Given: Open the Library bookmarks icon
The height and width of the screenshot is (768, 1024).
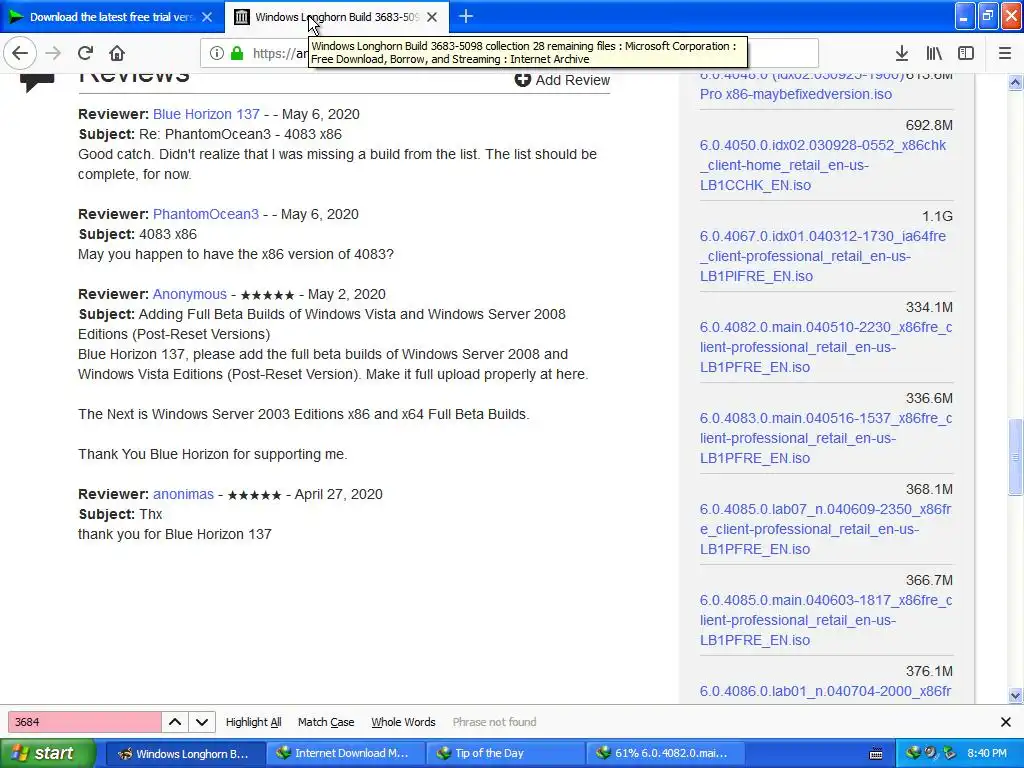Looking at the screenshot, I should [934, 54].
